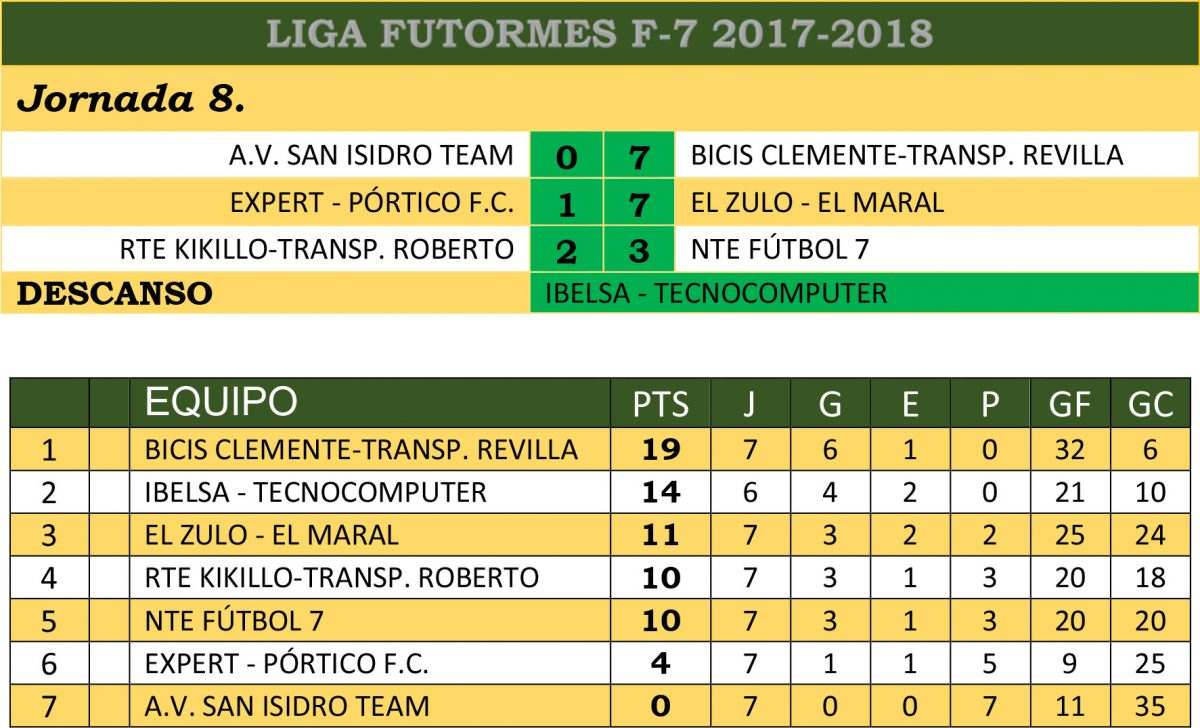Select score 0 for A.V. San Isidro Team
The image size is (1200, 728).
tap(566, 156)
